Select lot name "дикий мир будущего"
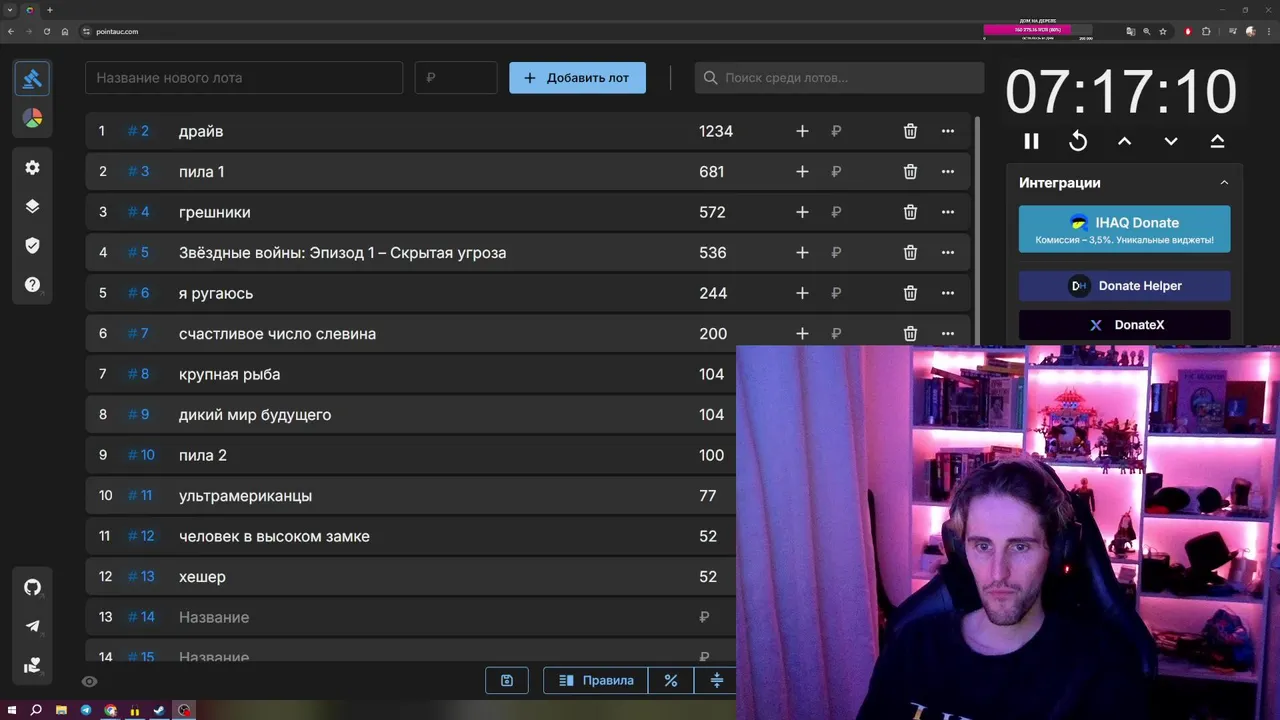Viewport: 1280px width, 720px height. click(x=255, y=415)
